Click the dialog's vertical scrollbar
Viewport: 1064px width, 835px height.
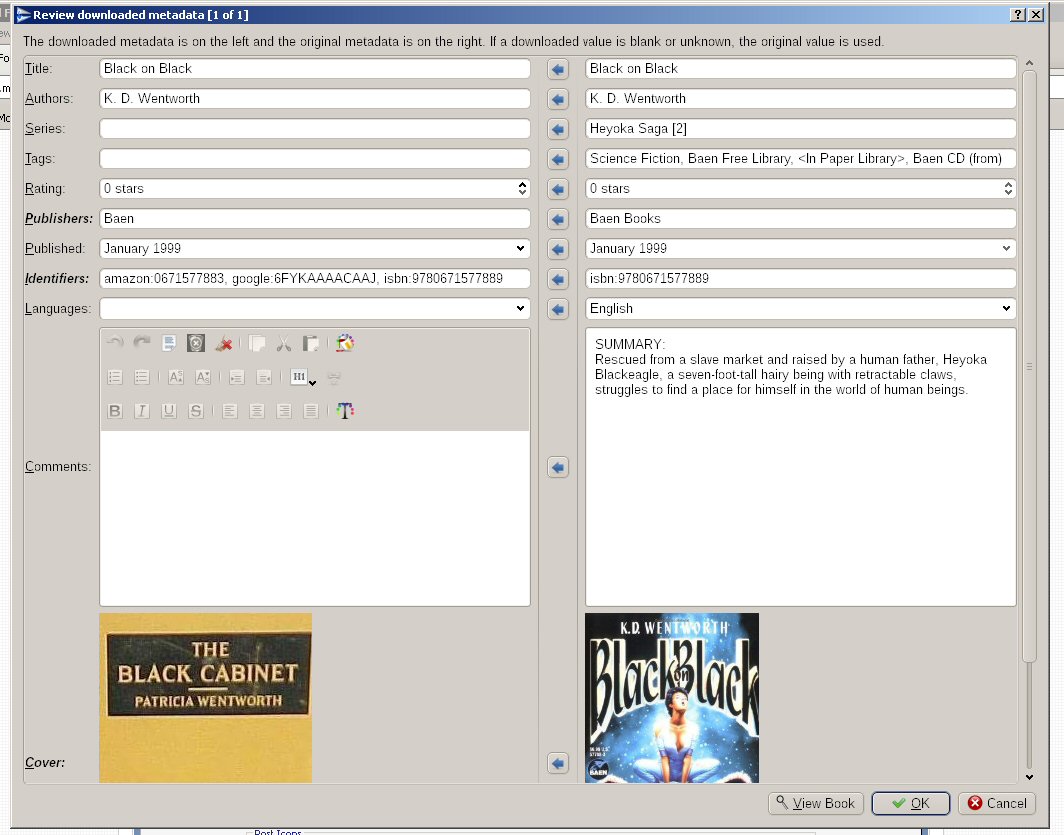pyautogui.click(x=1029, y=366)
